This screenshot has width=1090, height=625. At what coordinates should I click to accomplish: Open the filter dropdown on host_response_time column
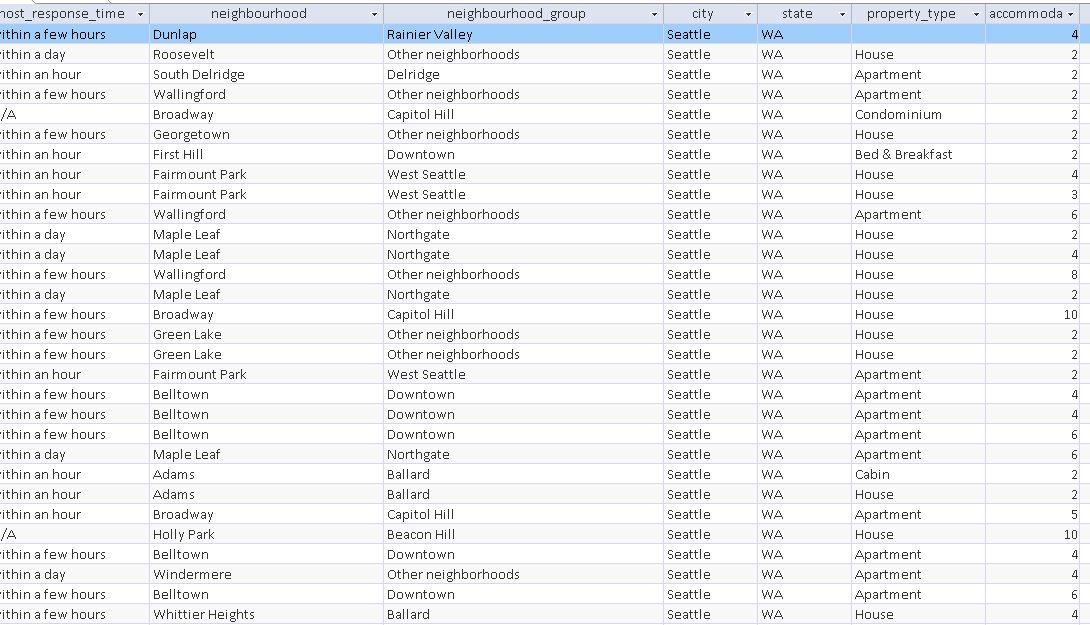pos(139,13)
